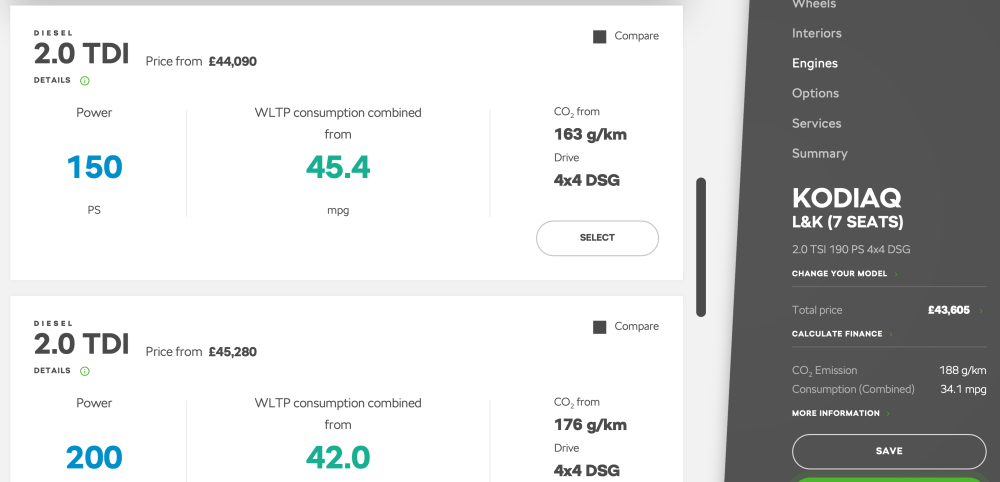Open Engines section in sidebar

pos(814,63)
